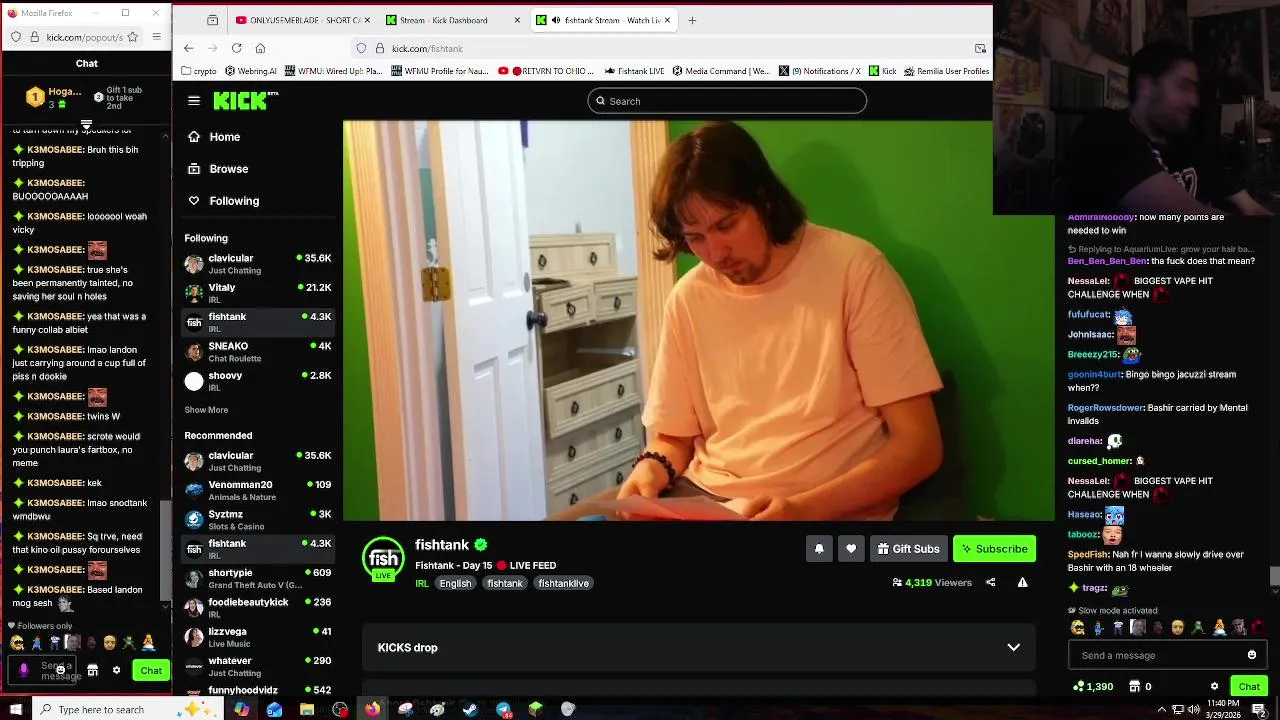
Task: Click the purple microphone icon in popout chat
Action: click(24, 670)
